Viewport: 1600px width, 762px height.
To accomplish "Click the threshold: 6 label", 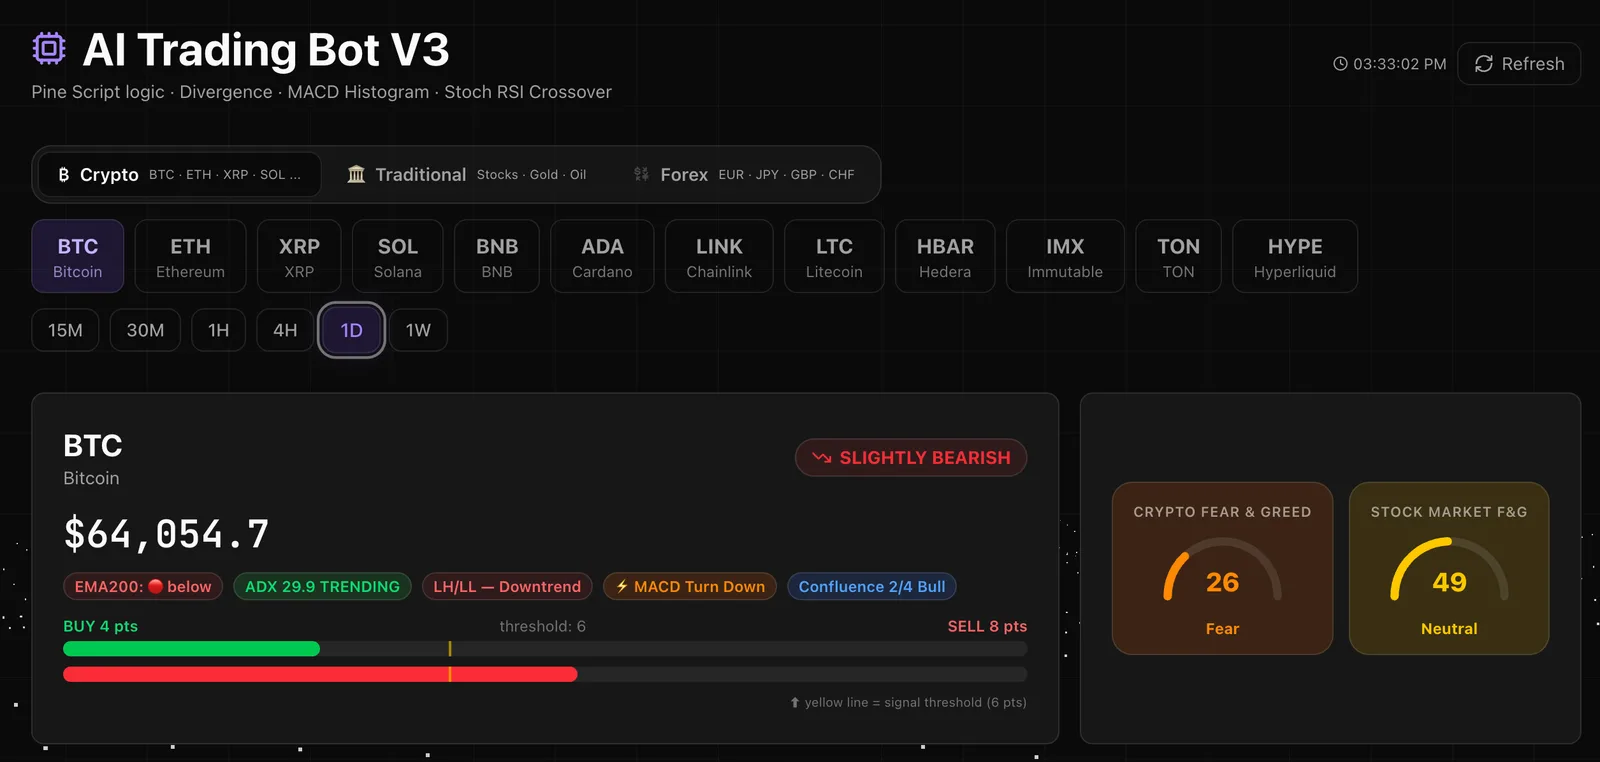I will (x=543, y=626).
